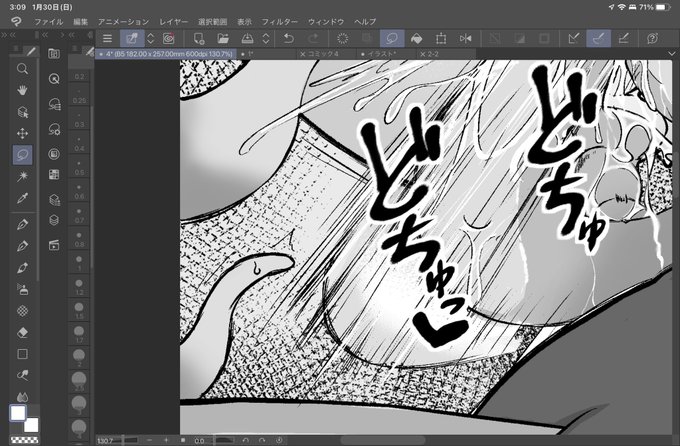680x446 pixels.
Task: Open the Layer palette icon
Action: (54, 220)
